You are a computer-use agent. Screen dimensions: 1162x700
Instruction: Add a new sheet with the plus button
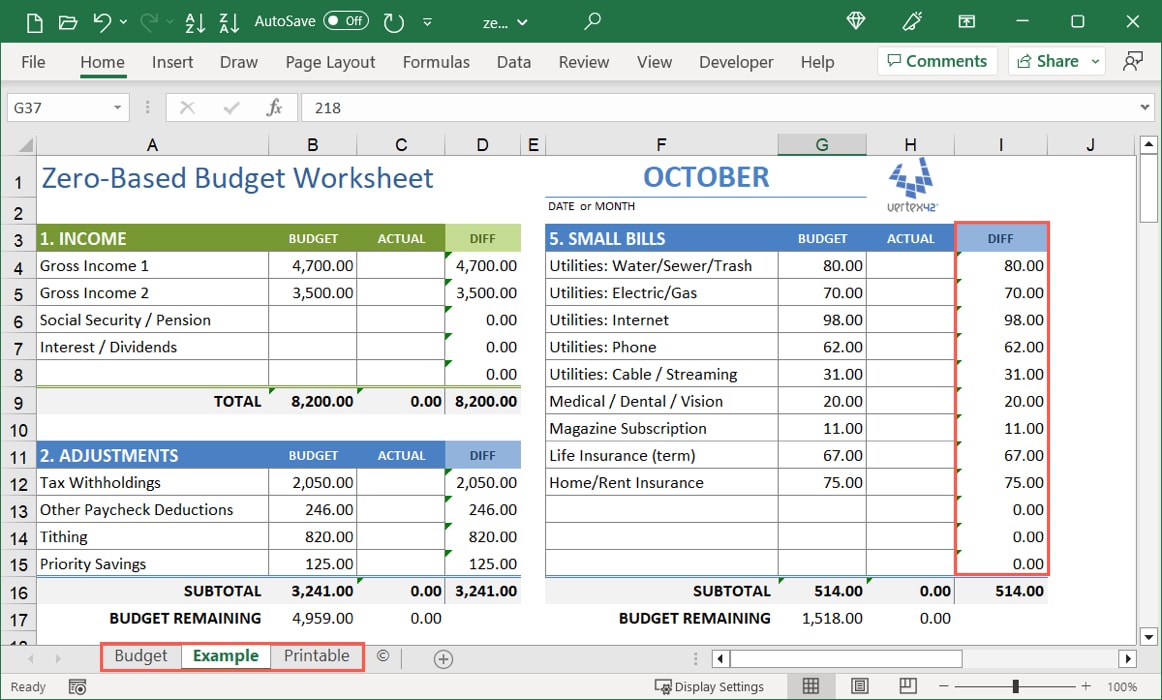(x=442, y=658)
